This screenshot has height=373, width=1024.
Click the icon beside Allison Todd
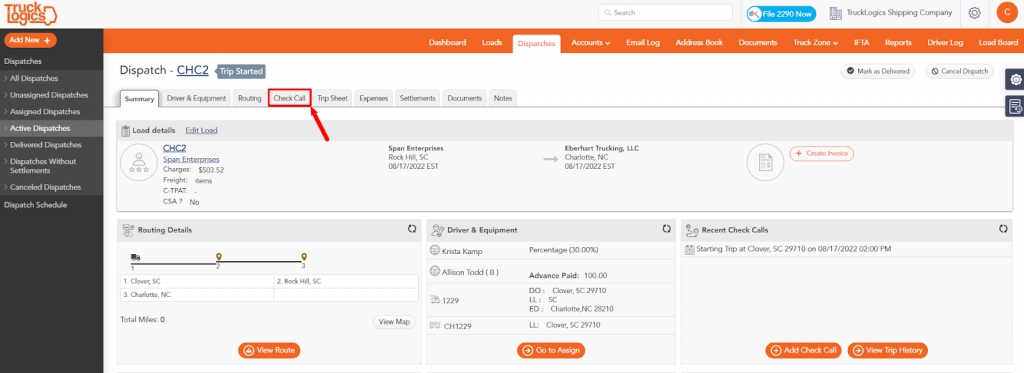(x=434, y=271)
